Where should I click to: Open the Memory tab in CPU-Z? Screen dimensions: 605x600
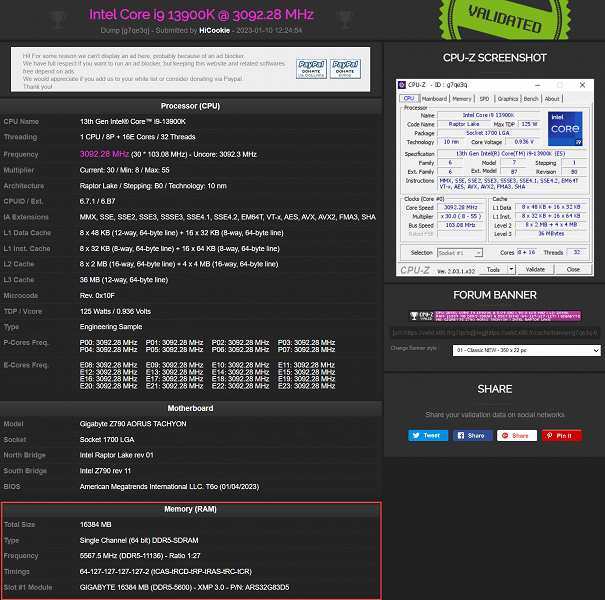462,99
